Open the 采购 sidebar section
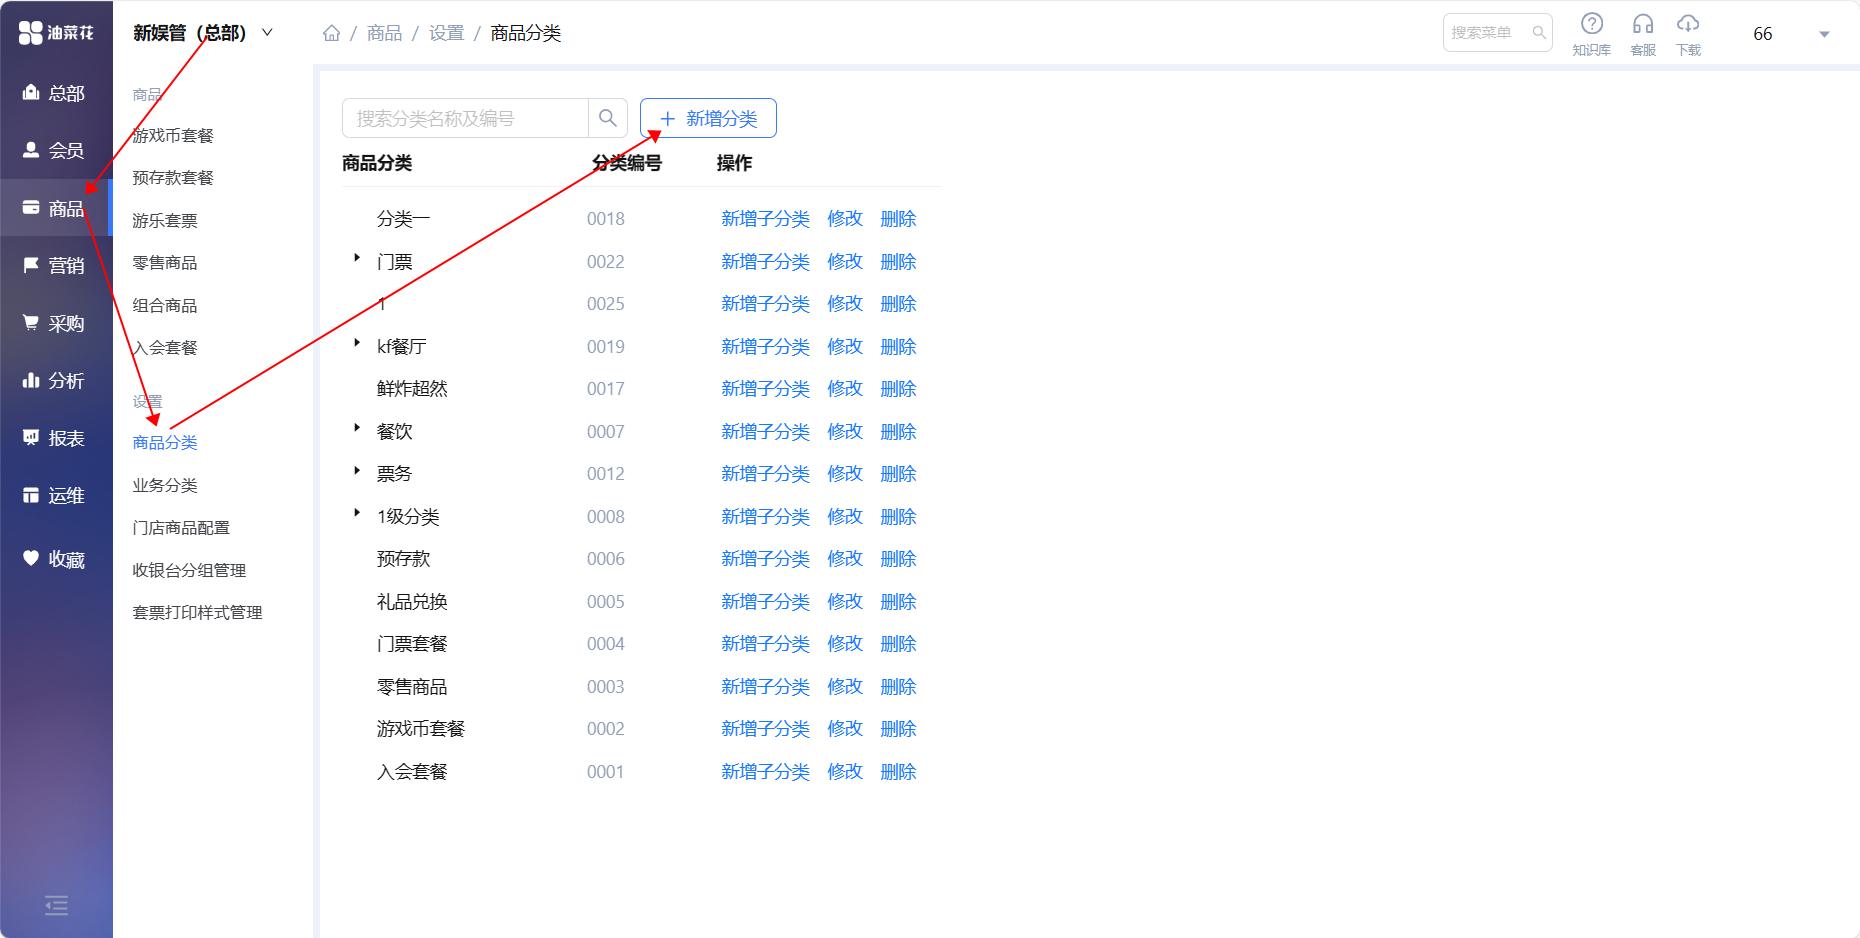The image size is (1860, 938). point(55,323)
